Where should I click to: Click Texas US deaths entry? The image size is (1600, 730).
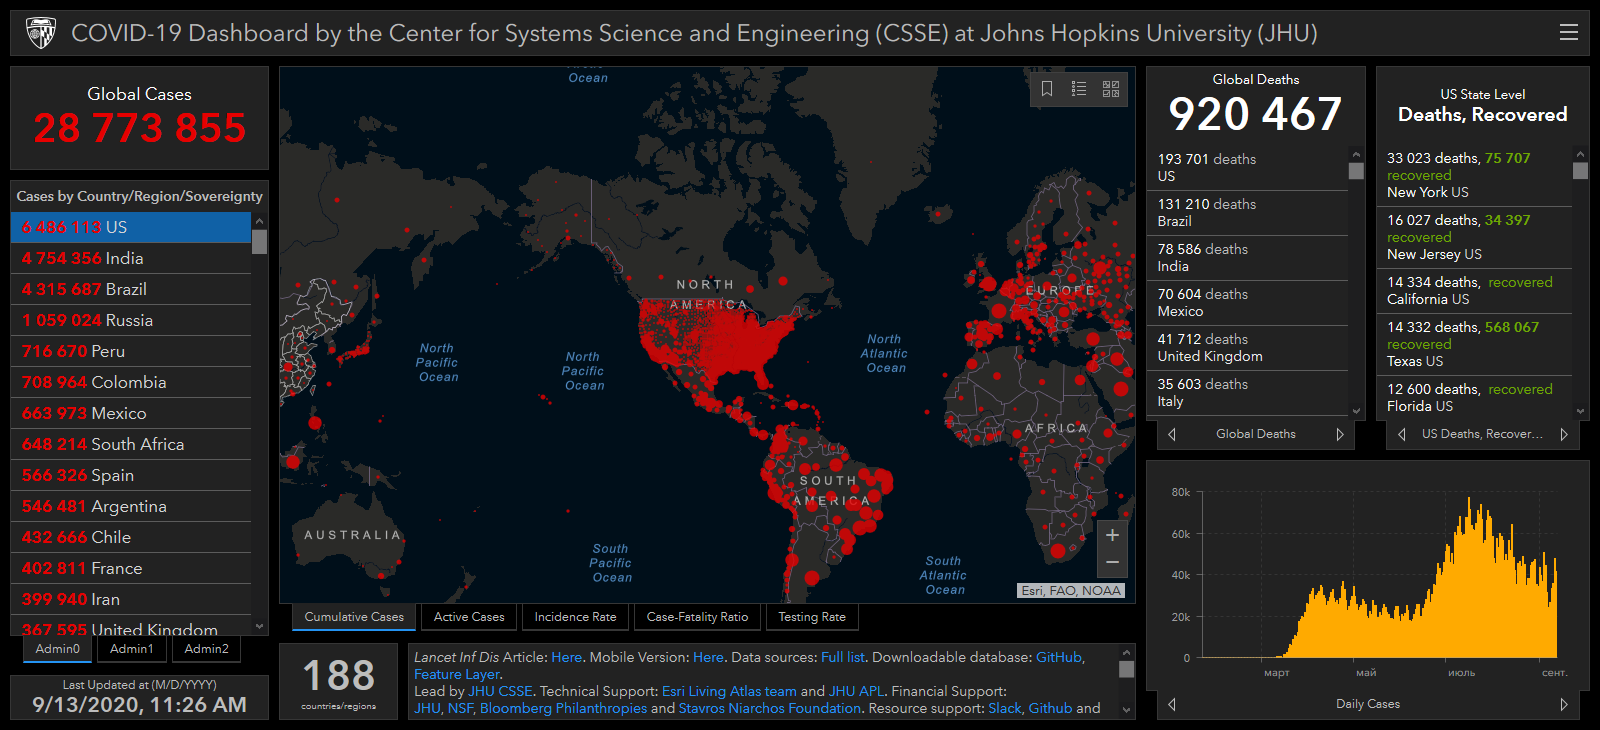click(x=1475, y=344)
